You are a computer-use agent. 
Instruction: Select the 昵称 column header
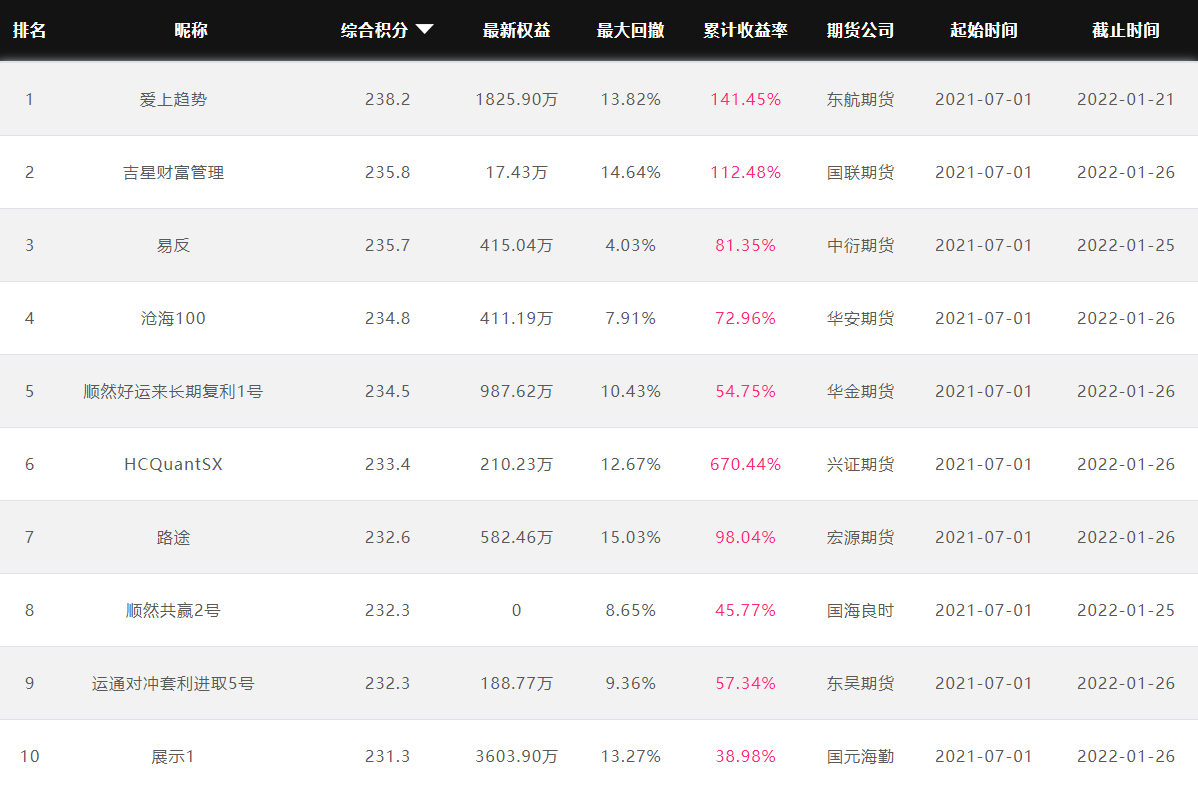tap(191, 31)
